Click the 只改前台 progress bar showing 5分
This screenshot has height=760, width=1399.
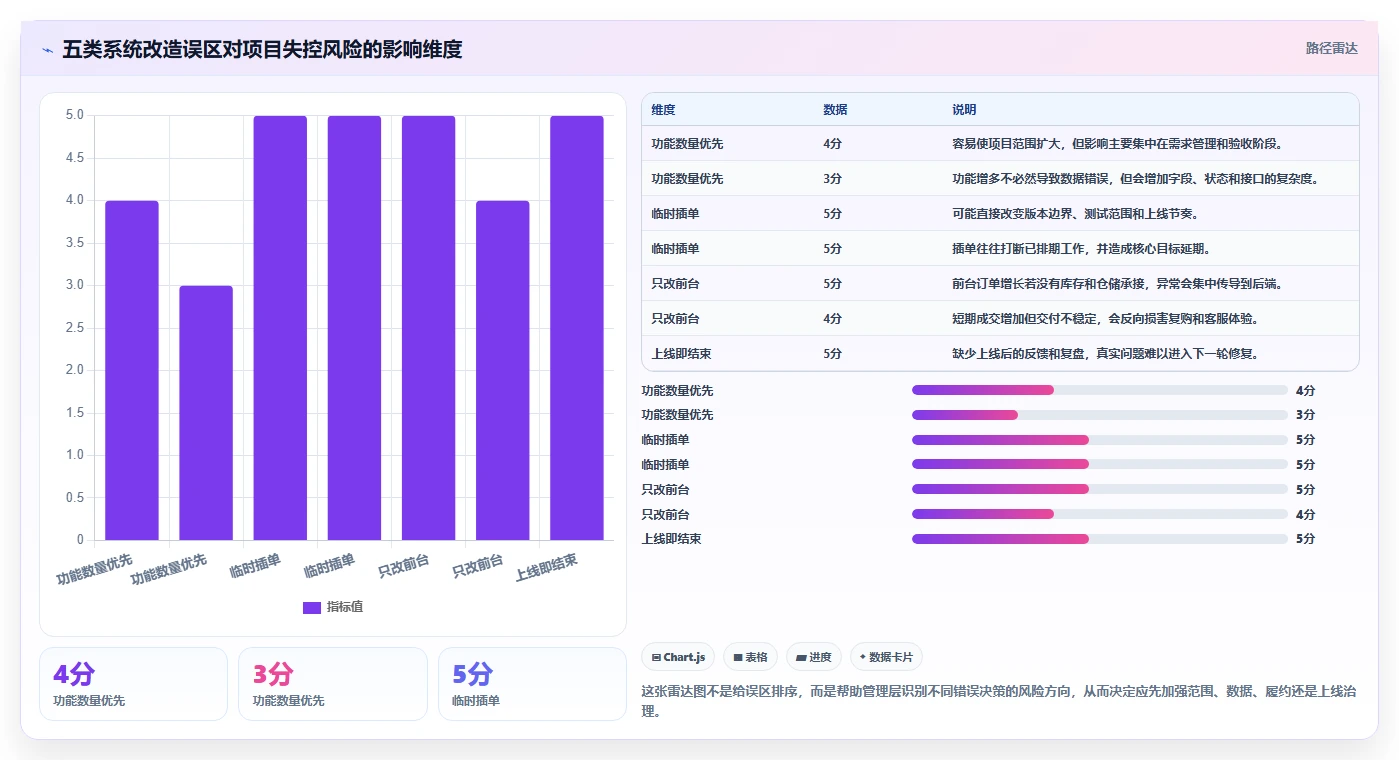click(1100, 489)
